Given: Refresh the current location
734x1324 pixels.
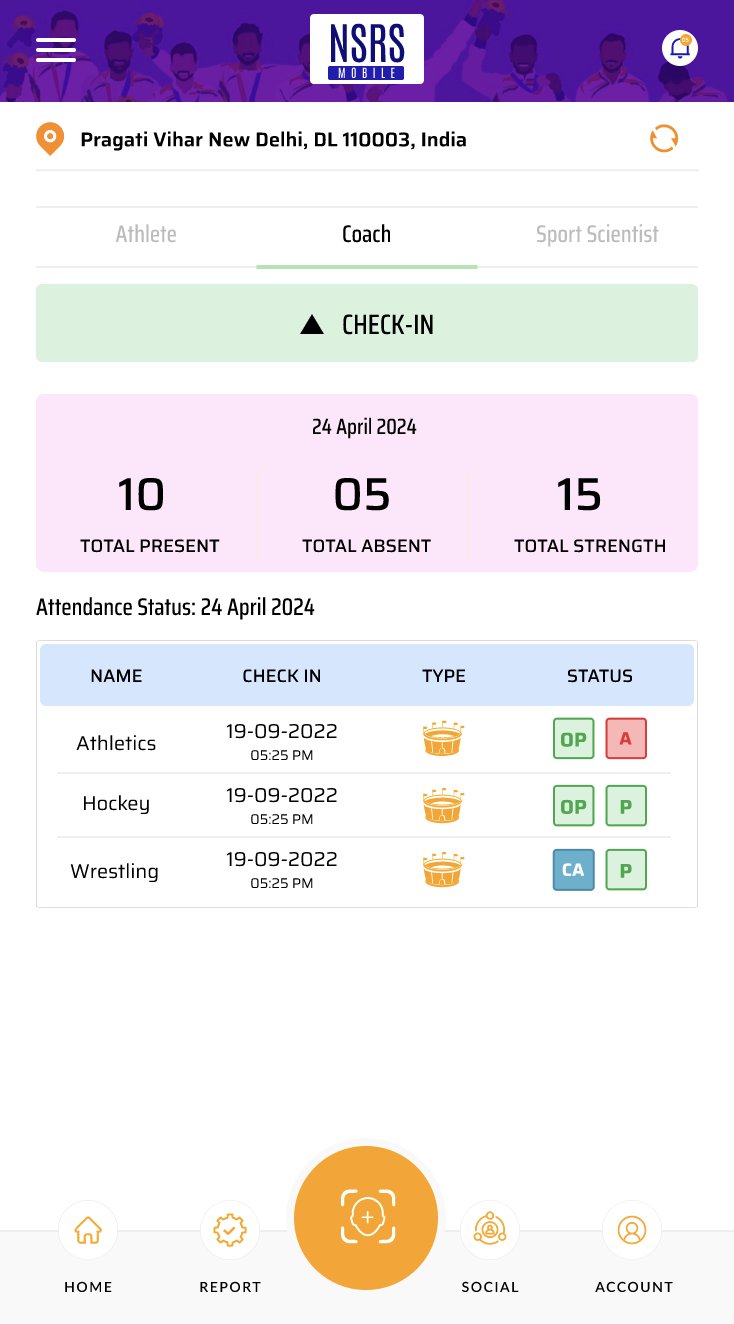Looking at the screenshot, I should [664, 138].
